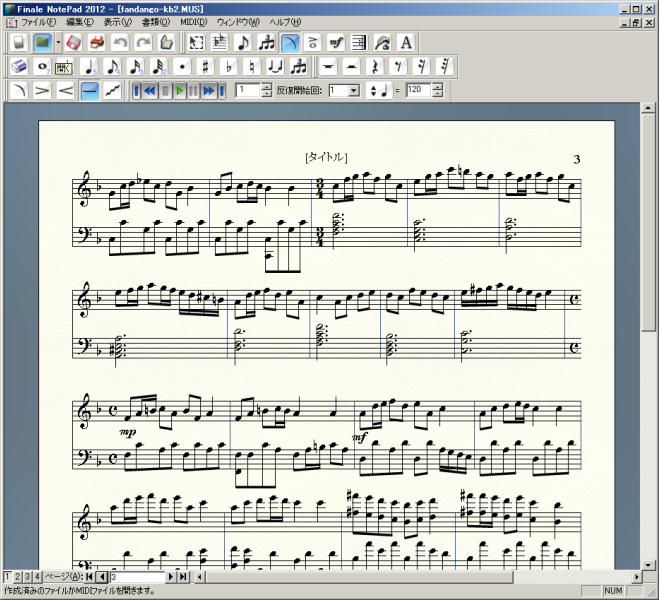
Task: Open the repeat start pass dropdown
Action: (354, 90)
